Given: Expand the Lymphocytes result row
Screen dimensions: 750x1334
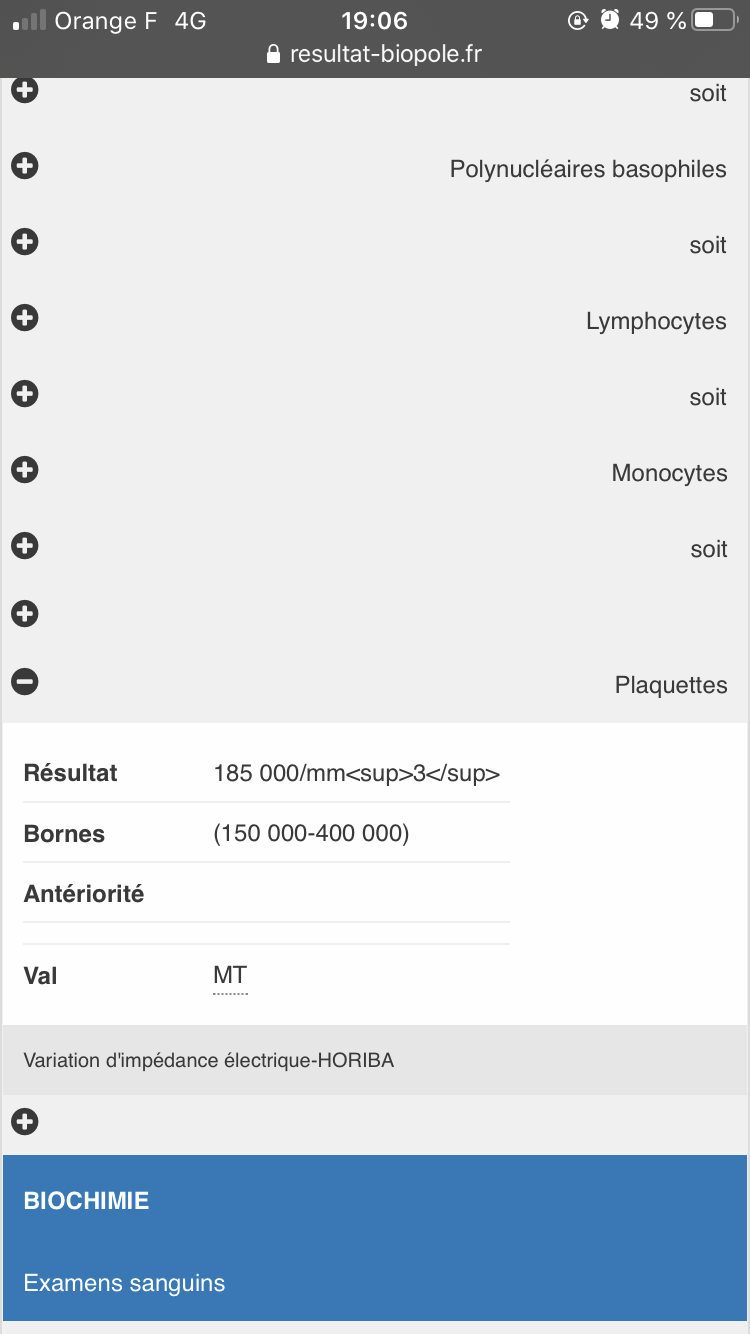Looking at the screenshot, I should coord(25,318).
